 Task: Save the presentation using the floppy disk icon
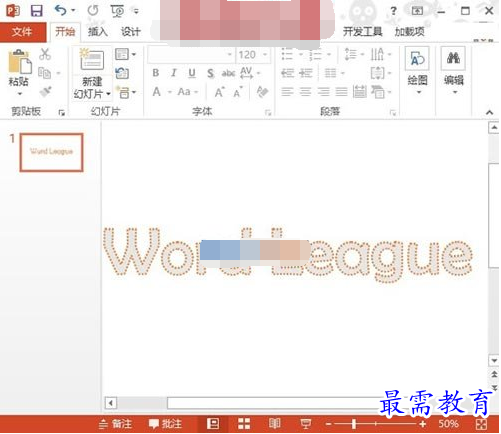tap(36, 11)
